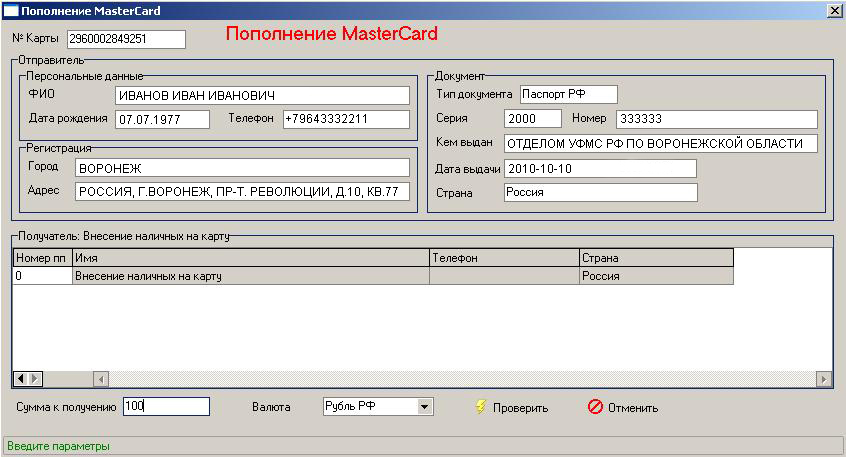Click the Номер пп cell with 0
This screenshot has height=457, width=846.
coord(42,276)
